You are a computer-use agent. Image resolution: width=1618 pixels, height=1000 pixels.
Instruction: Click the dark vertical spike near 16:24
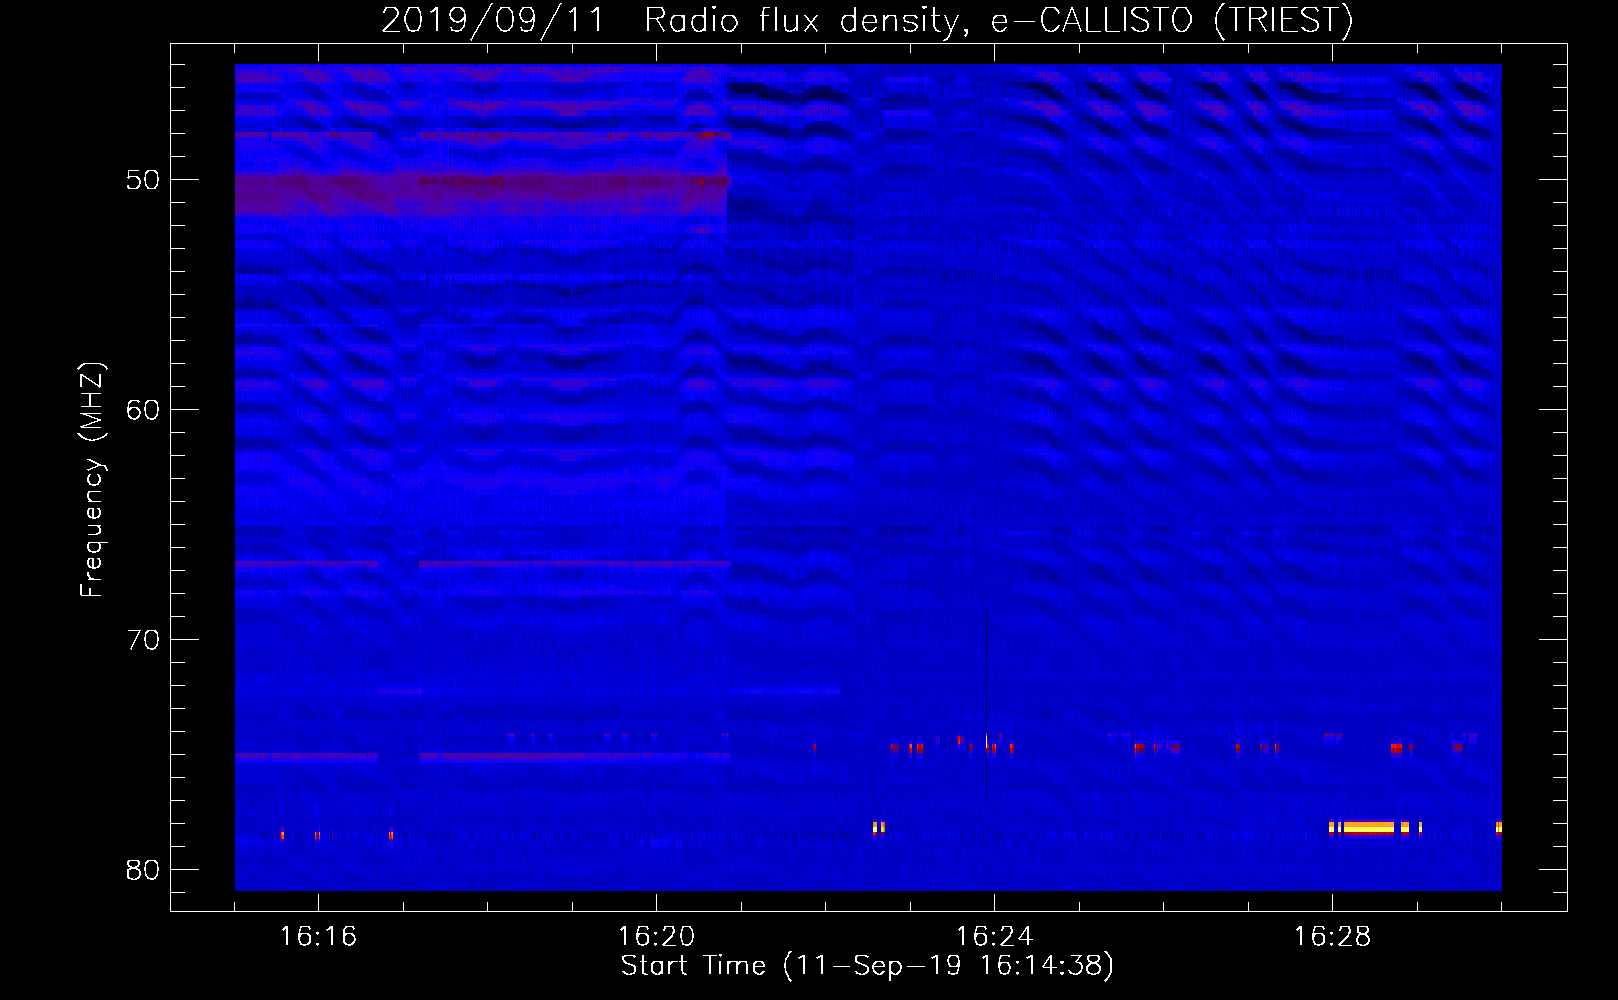987,705
